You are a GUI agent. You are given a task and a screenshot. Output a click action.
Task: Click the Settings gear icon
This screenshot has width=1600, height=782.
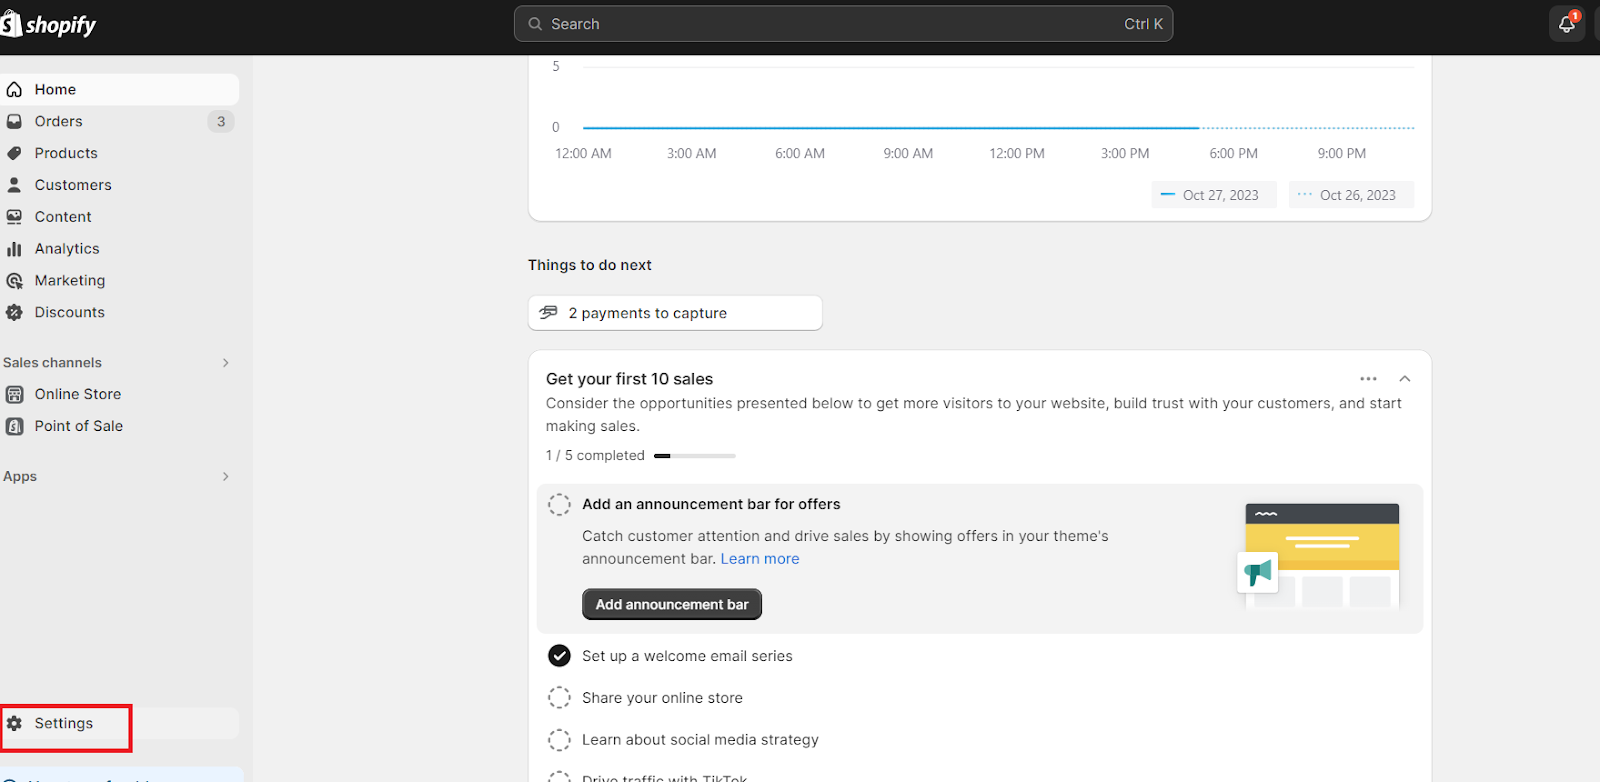tap(14, 723)
